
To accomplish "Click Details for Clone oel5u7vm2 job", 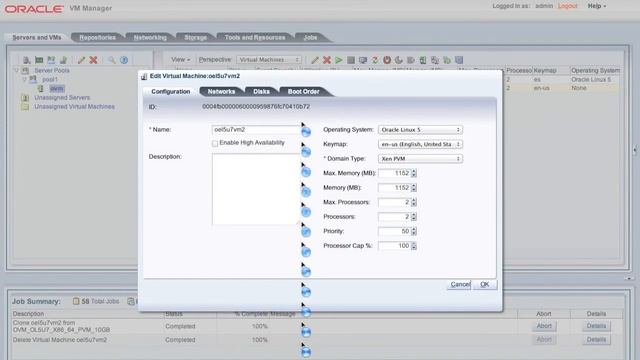I will [596, 326].
